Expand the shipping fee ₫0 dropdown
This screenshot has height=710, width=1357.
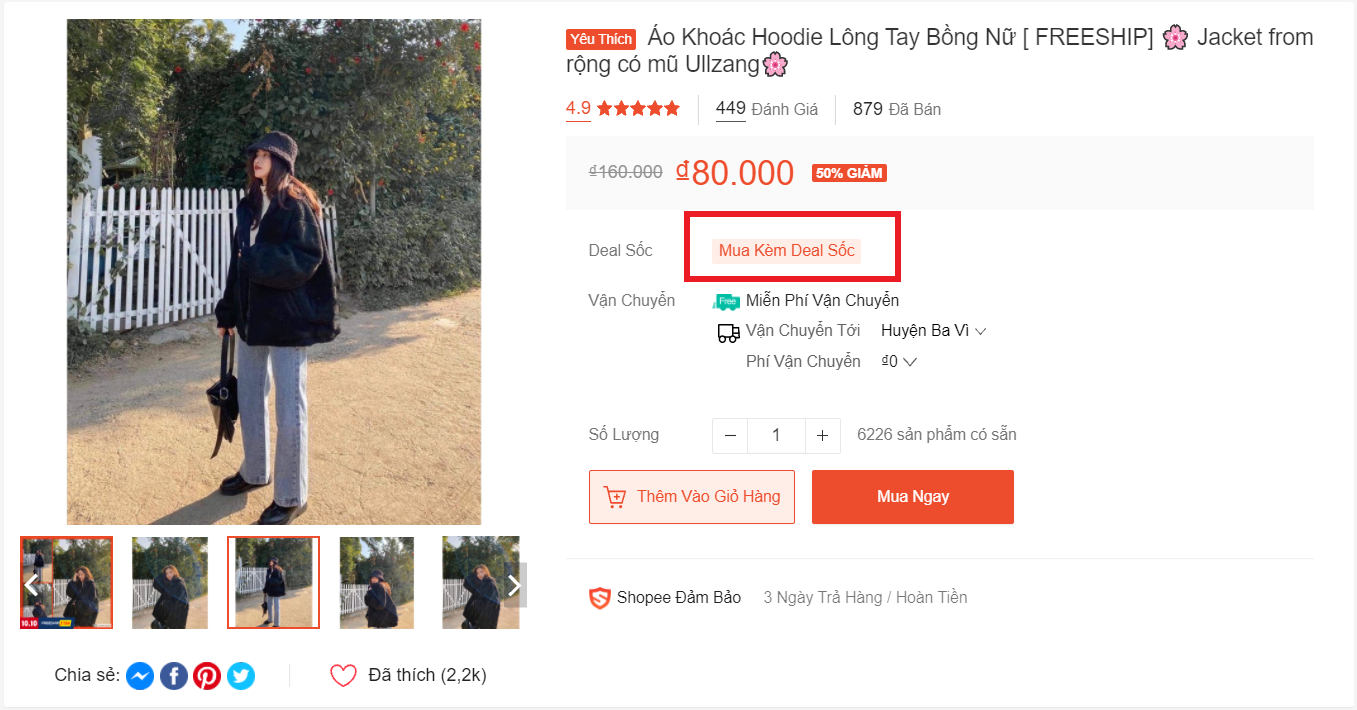(x=899, y=362)
